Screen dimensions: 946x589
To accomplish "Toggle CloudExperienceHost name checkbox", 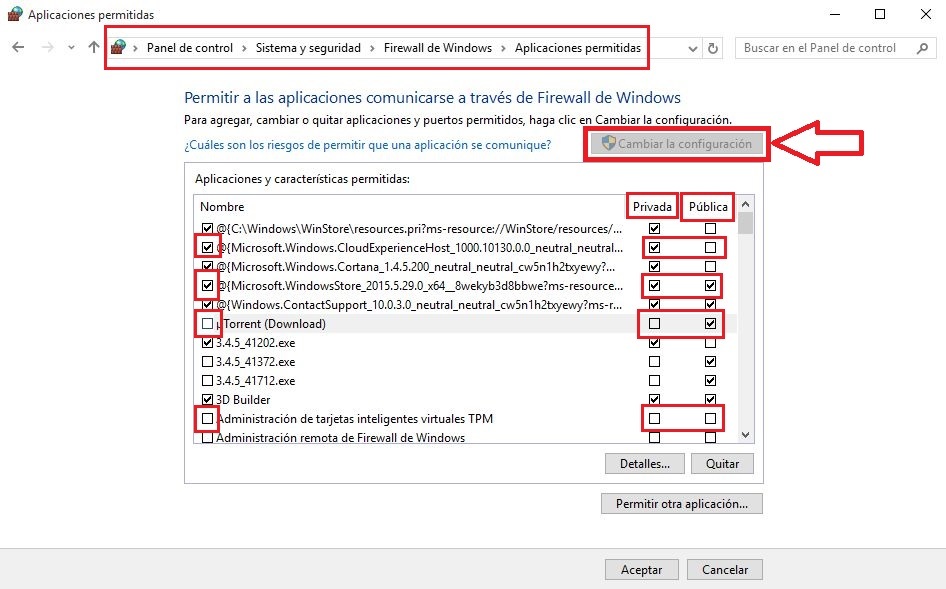I will pyautogui.click(x=208, y=247).
